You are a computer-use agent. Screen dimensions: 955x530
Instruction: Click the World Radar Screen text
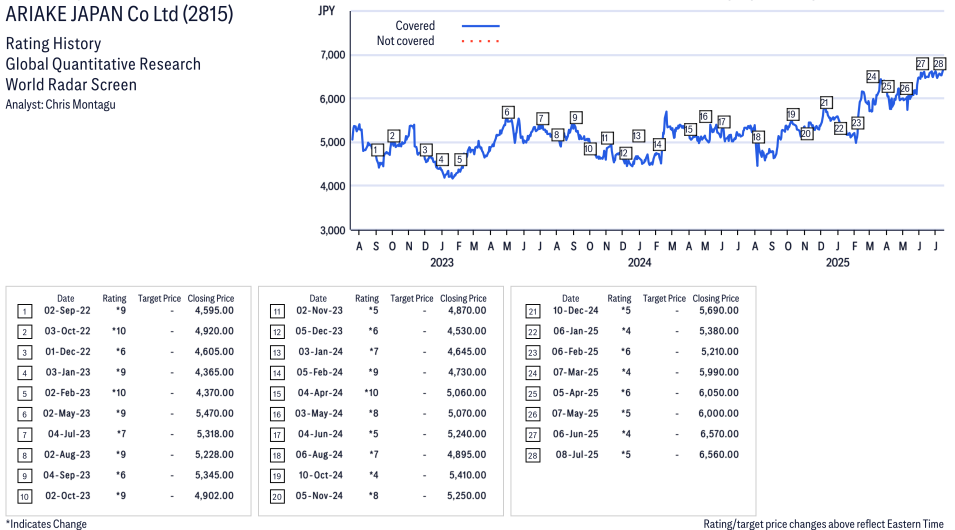[x=71, y=84]
